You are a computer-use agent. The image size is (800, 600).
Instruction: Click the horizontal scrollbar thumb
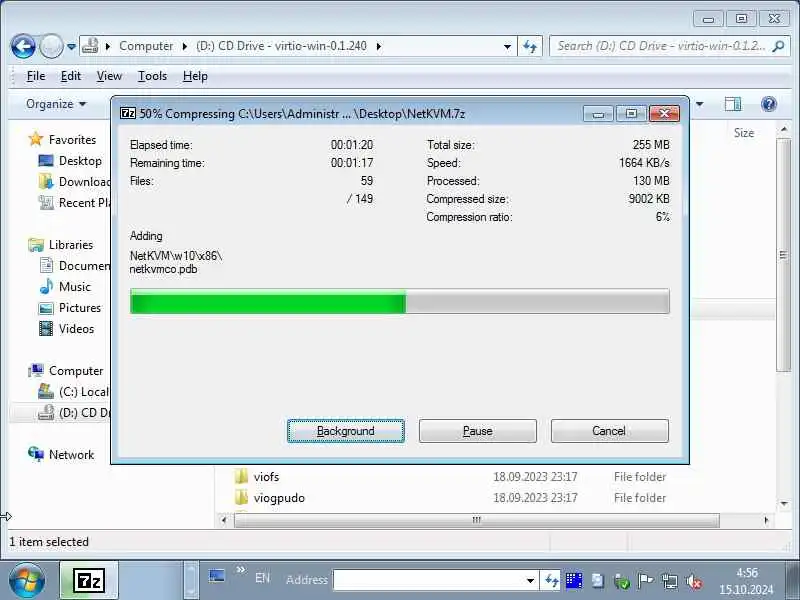[x=477, y=520]
